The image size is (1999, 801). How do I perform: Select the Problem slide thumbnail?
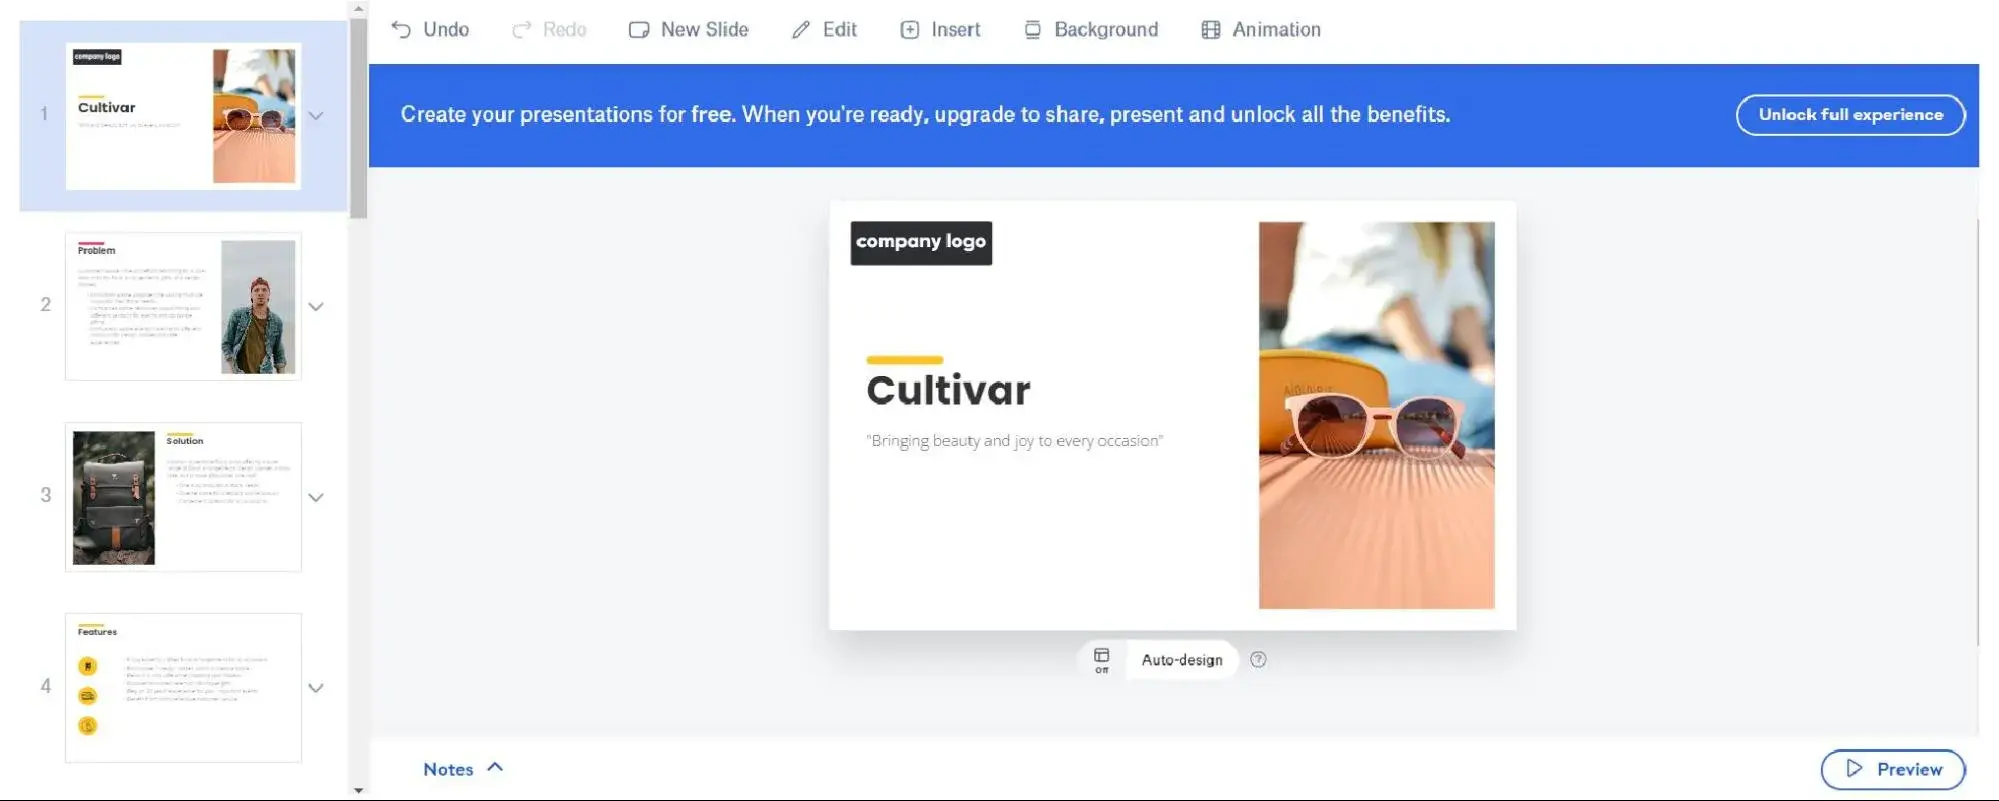click(183, 307)
